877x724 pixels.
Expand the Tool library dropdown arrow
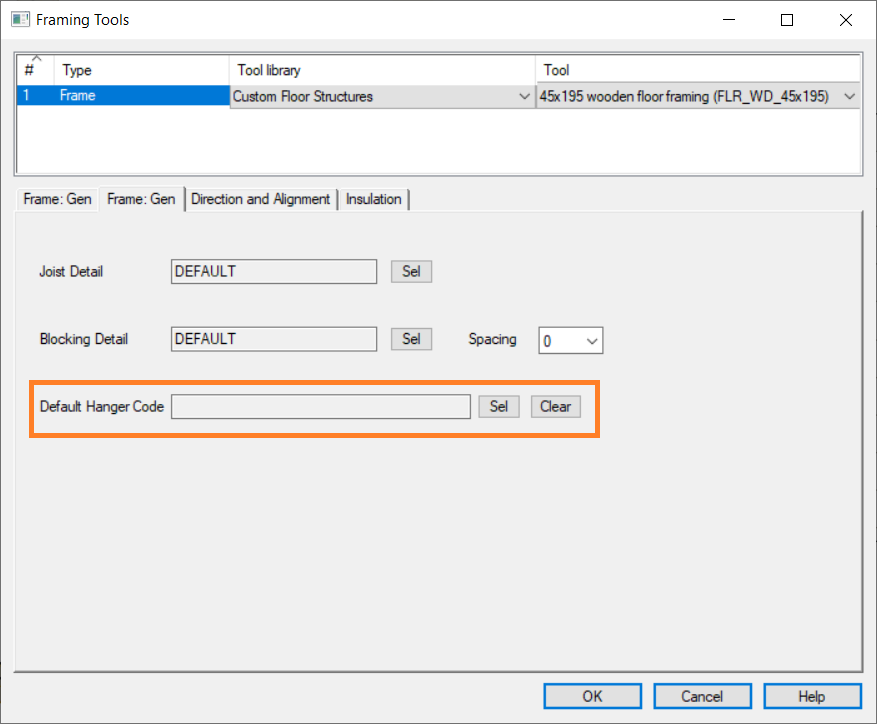pos(525,97)
